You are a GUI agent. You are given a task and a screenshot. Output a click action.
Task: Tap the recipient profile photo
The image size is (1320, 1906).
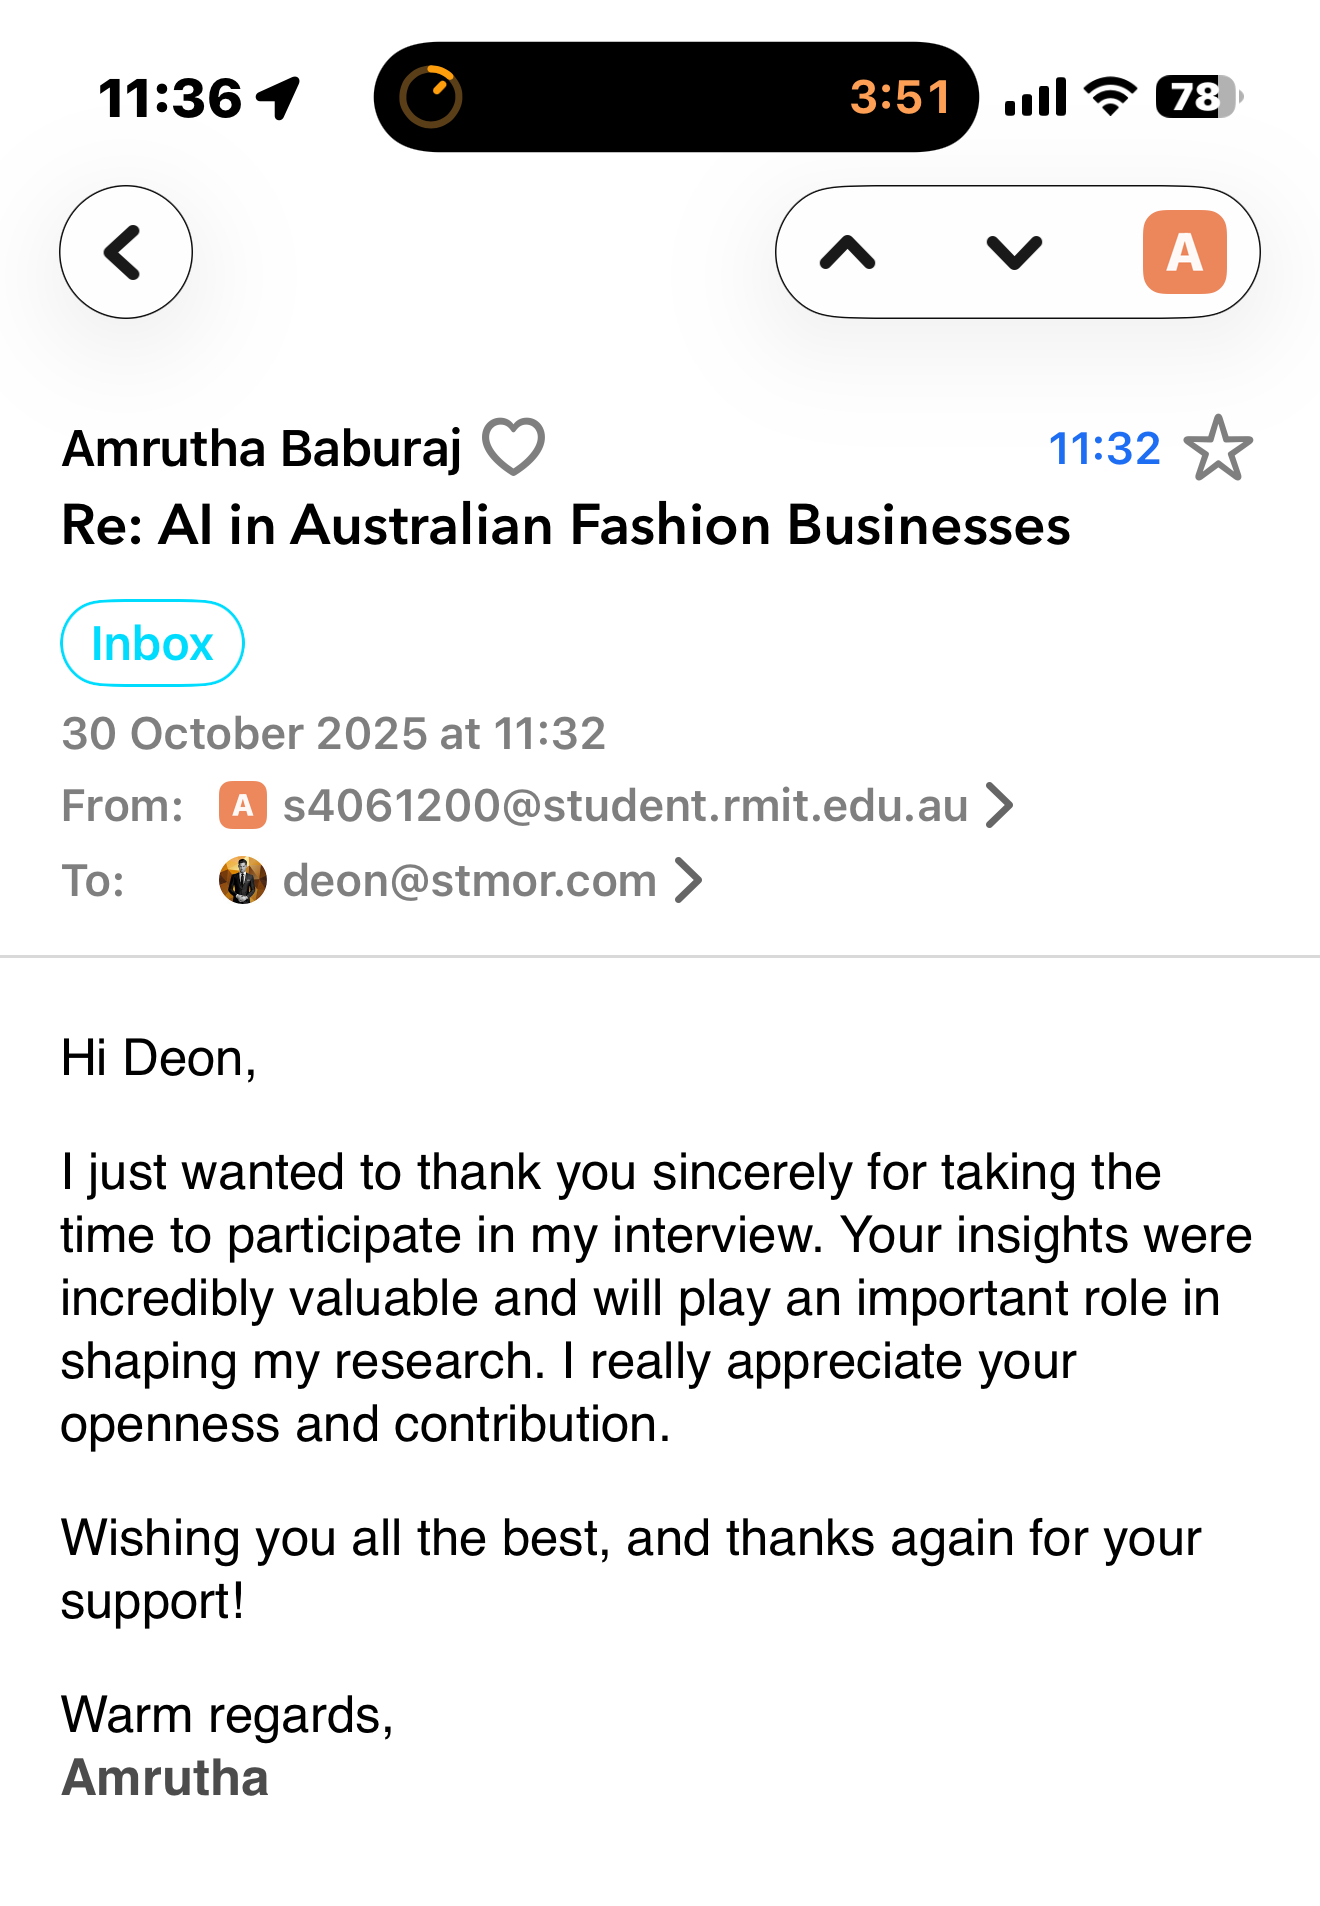242,880
